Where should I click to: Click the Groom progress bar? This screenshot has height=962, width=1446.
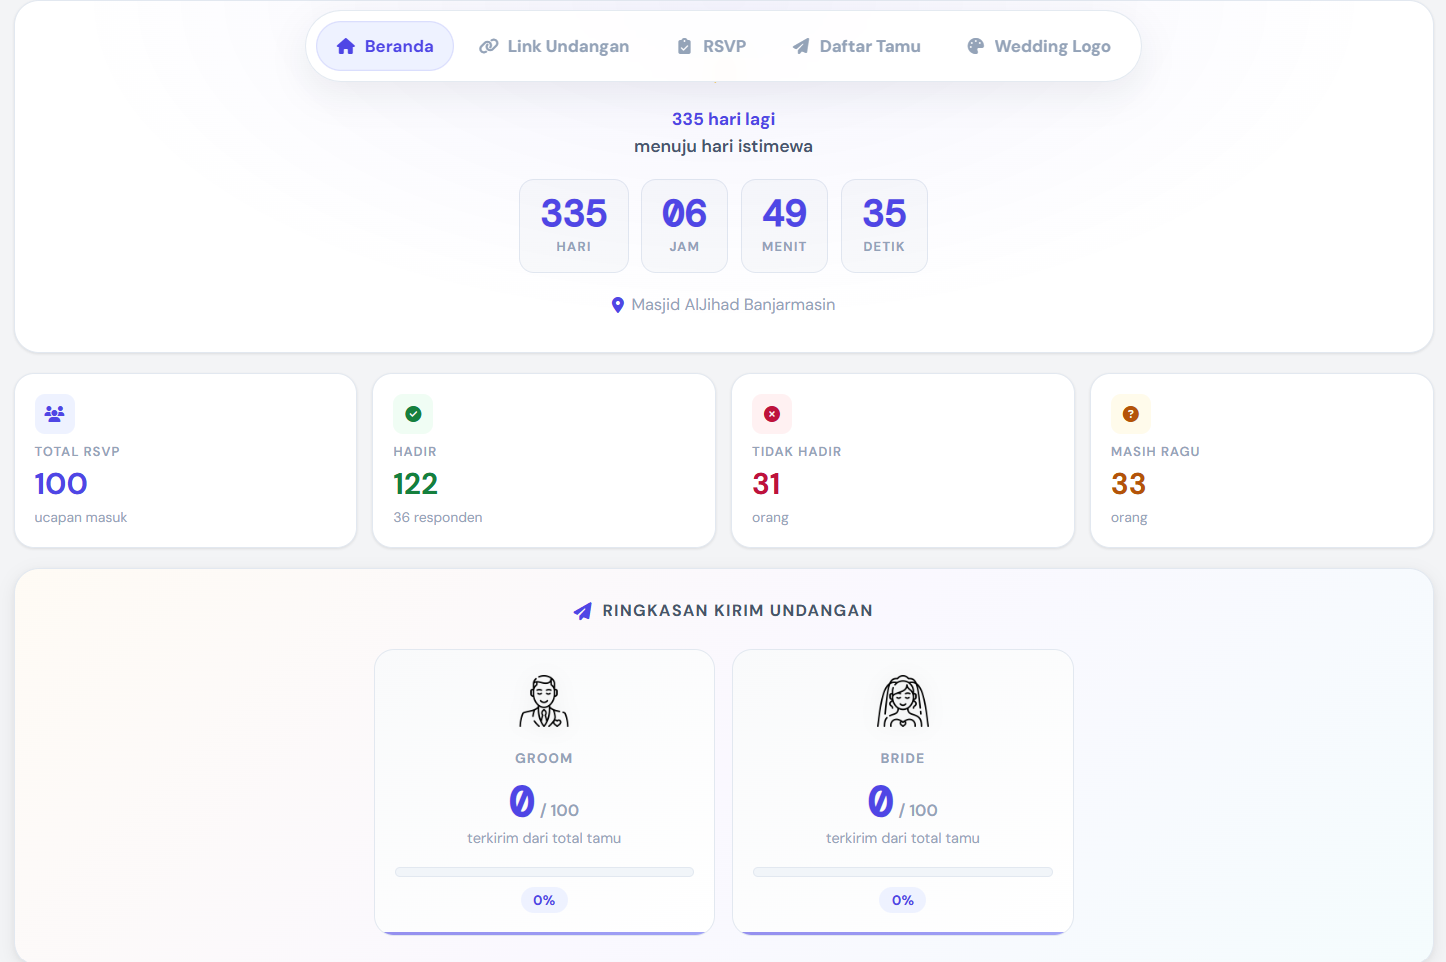point(544,872)
